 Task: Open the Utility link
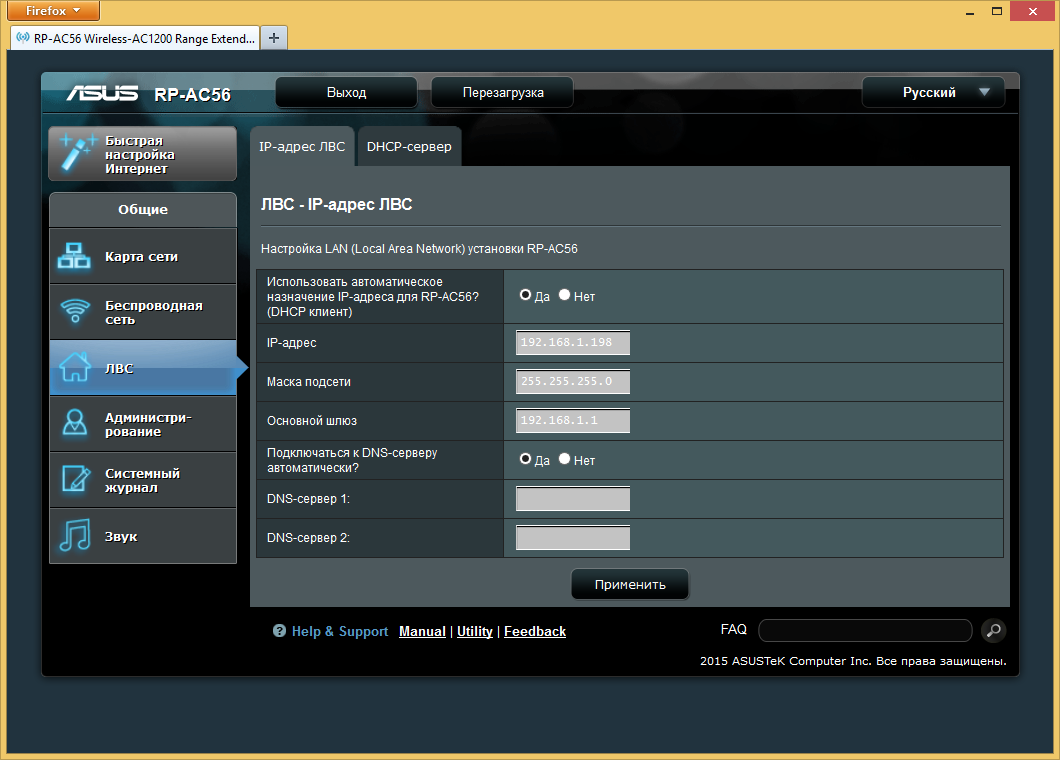(x=475, y=631)
